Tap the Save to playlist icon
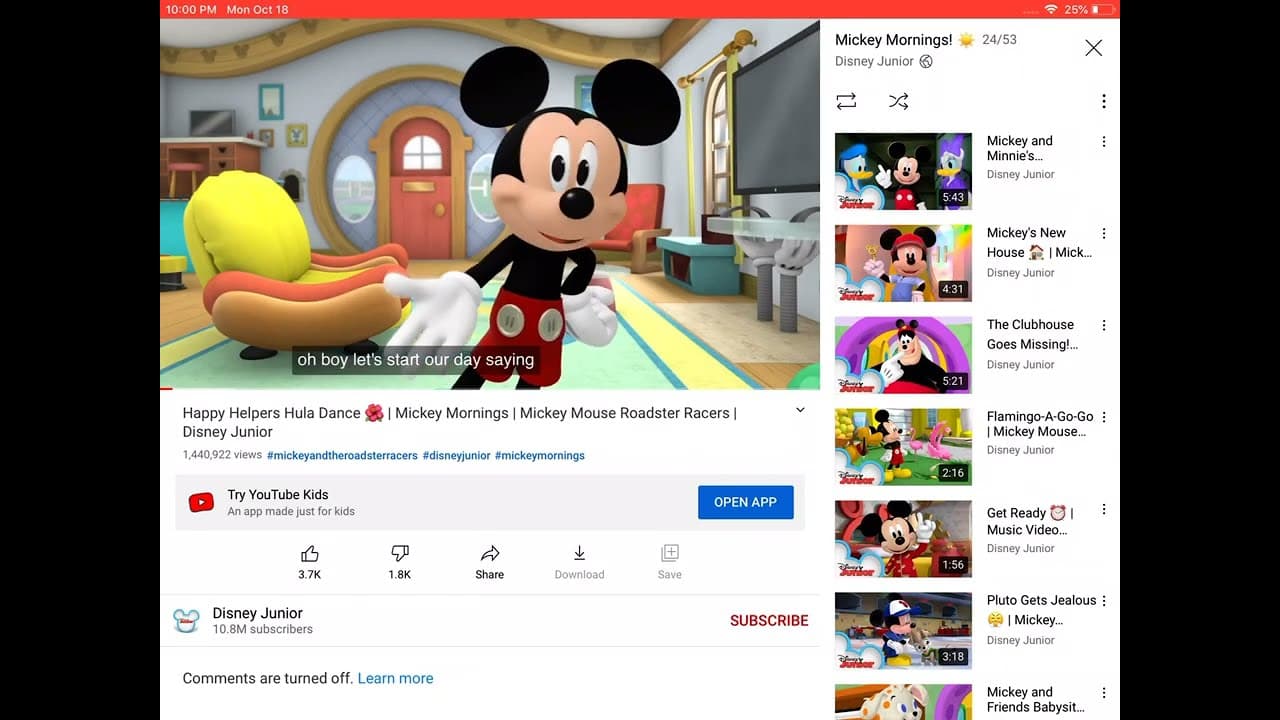This screenshot has height=720, width=1280. pyautogui.click(x=670, y=554)
